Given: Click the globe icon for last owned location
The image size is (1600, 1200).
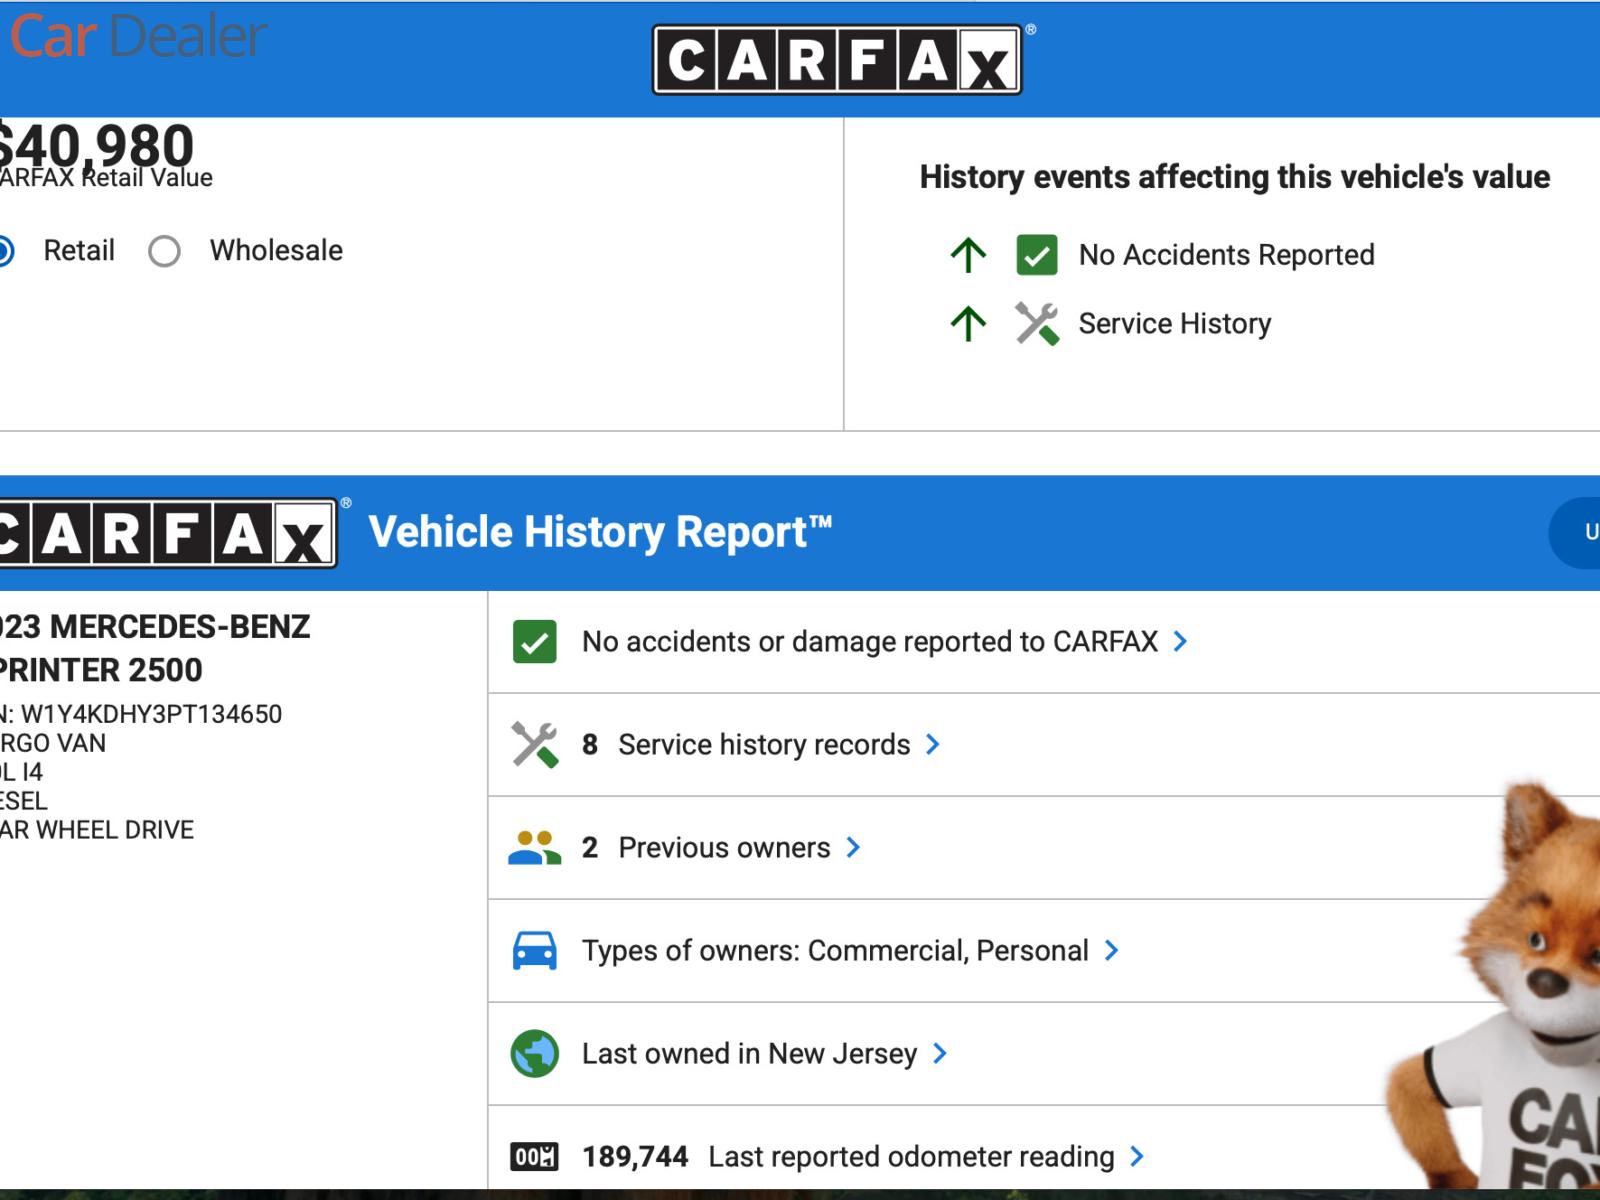Looking at the screenshot, I should 534,1054.
